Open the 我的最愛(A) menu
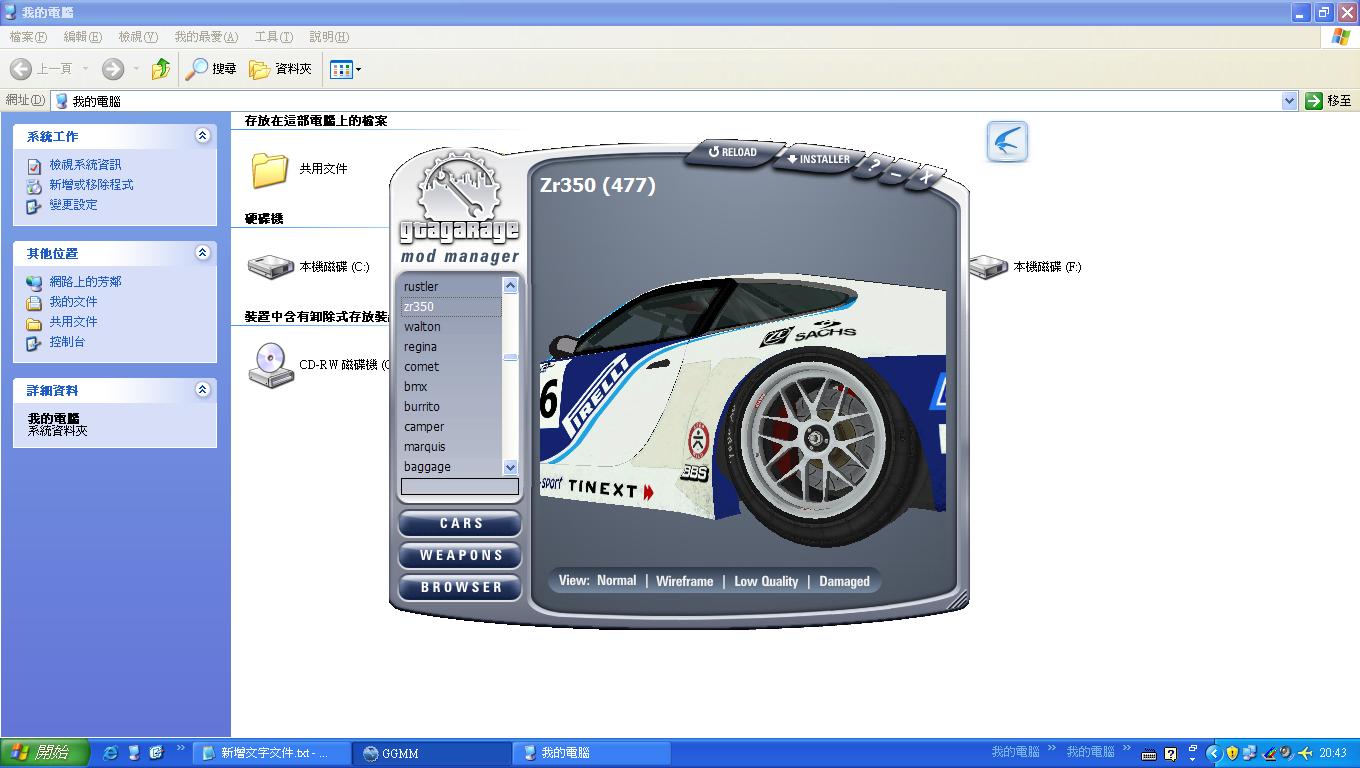Image resolution: width=1360 pixels, height=768 pixels. pyautogui.click(x=206, y=37)
